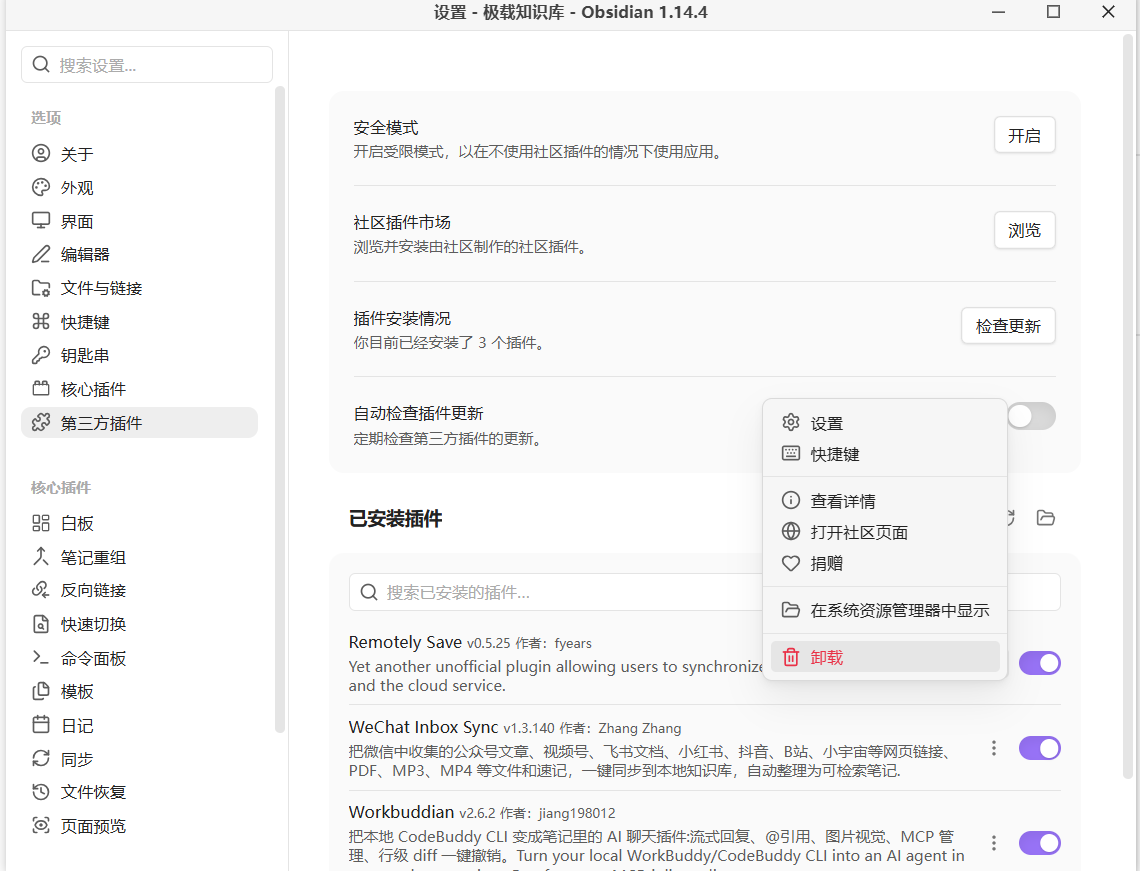Open the 白板 canvas plugin settings

(x=140, y=523)
